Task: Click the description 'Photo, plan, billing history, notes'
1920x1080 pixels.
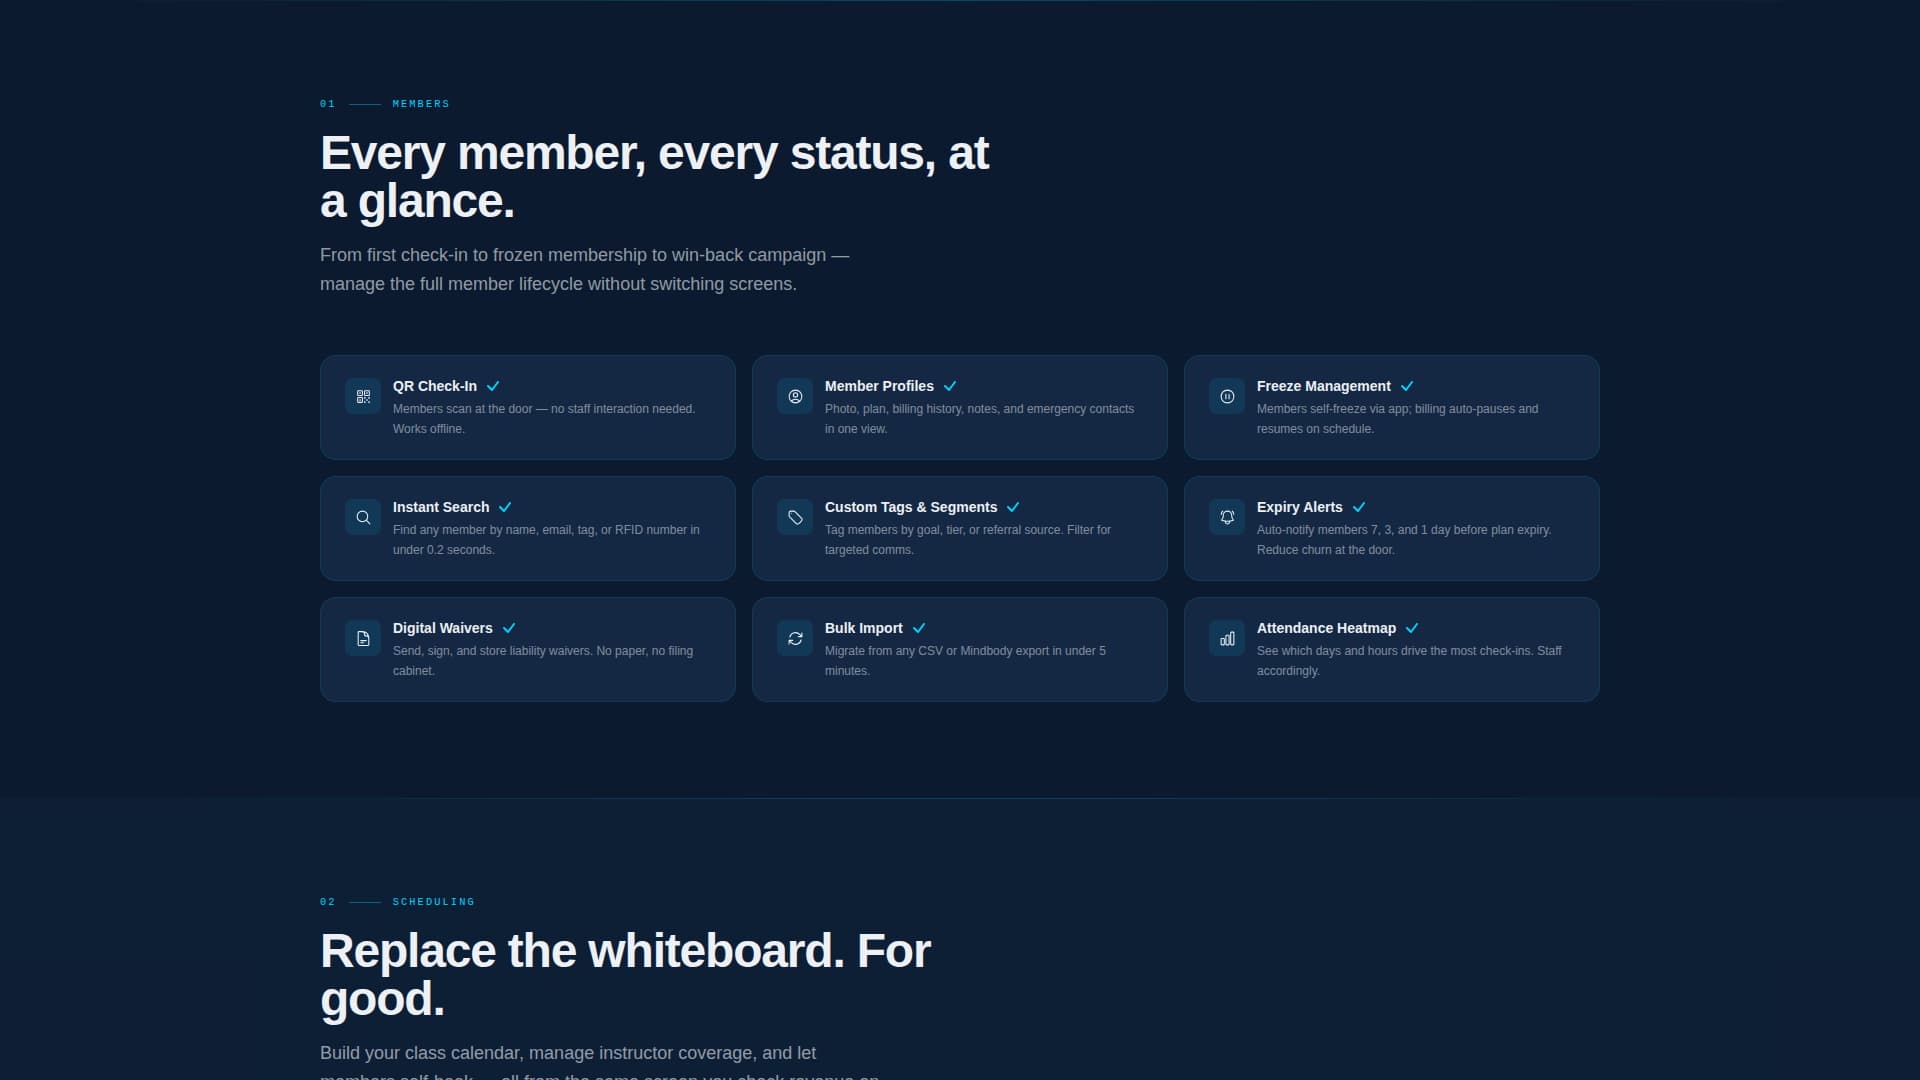Action: coord(979,419)
